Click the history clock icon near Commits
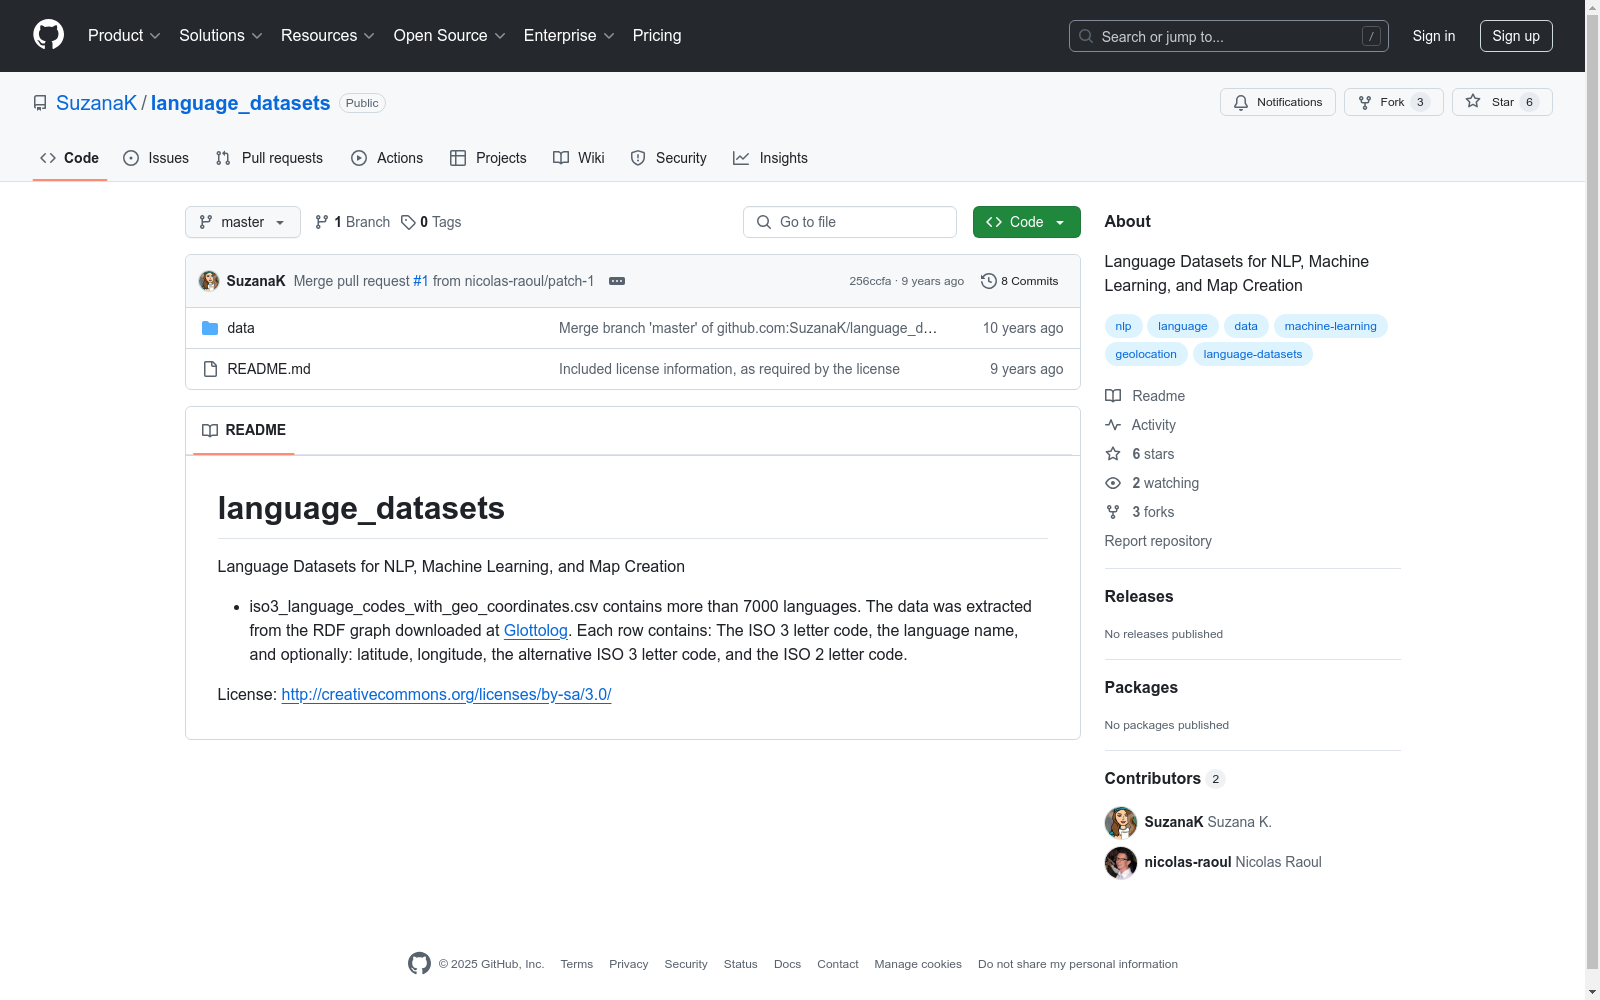Image resolution: width=1600 pixels, height=1000 pixels. click(x=989, y=281)
